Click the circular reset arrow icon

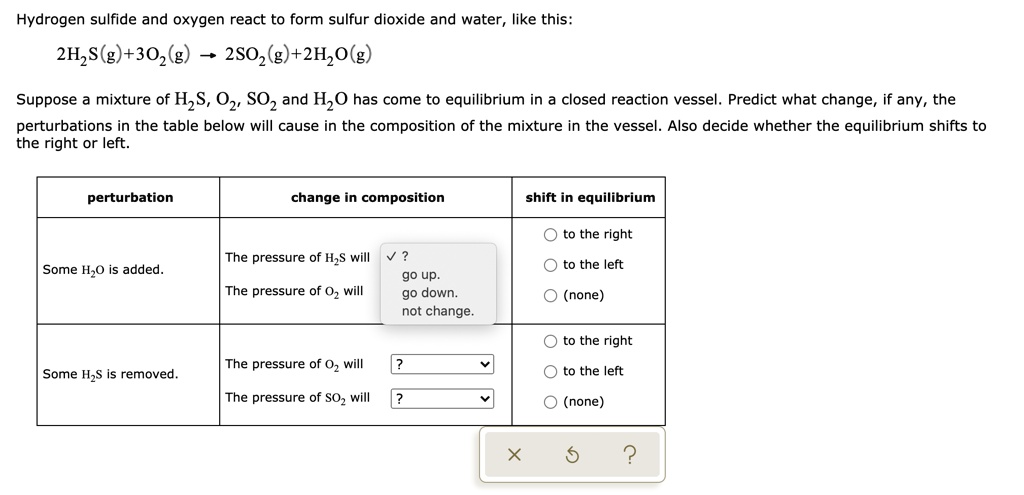coord(571,455)
